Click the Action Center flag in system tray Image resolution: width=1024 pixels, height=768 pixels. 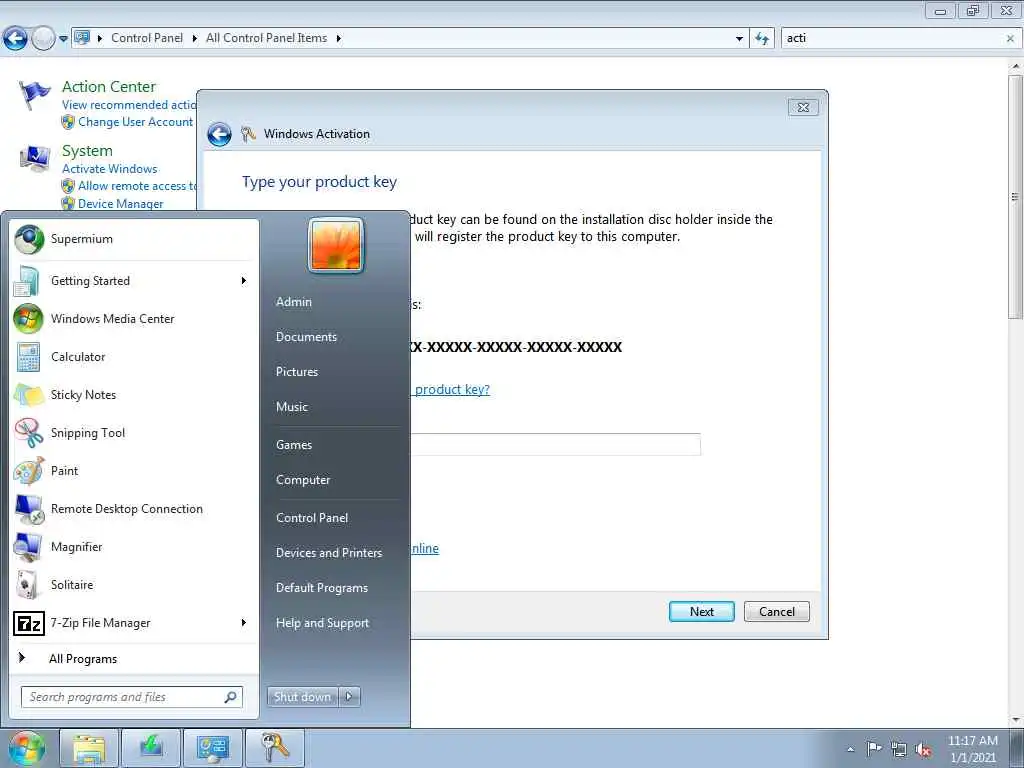pyautogui.click(x=873, y=748)
